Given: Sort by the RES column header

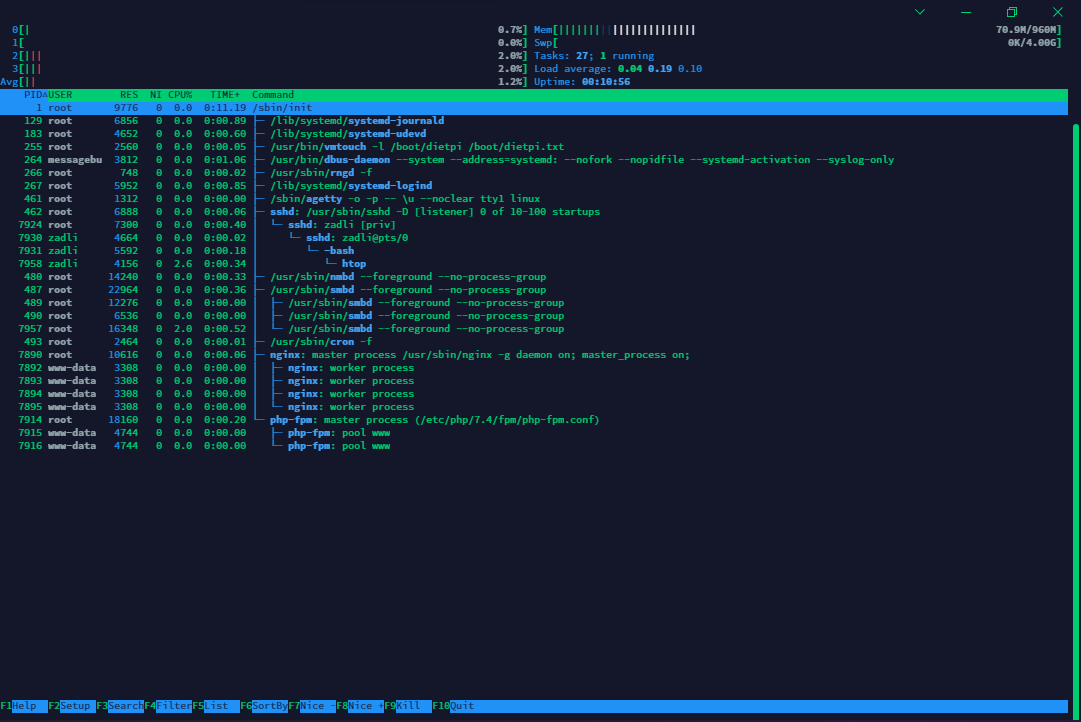Looking at the screenshot, I should [x=129, y=94].
